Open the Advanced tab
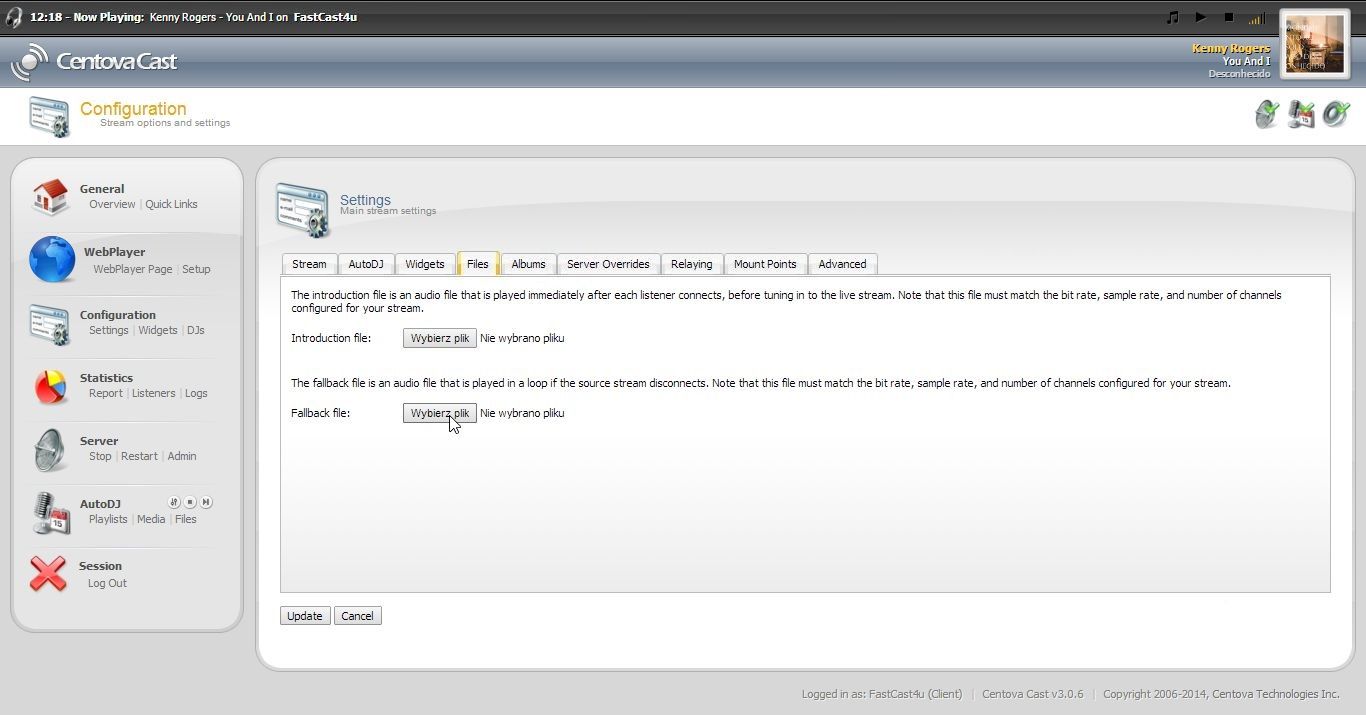The image size is (1366, 715). coord(843,264)
